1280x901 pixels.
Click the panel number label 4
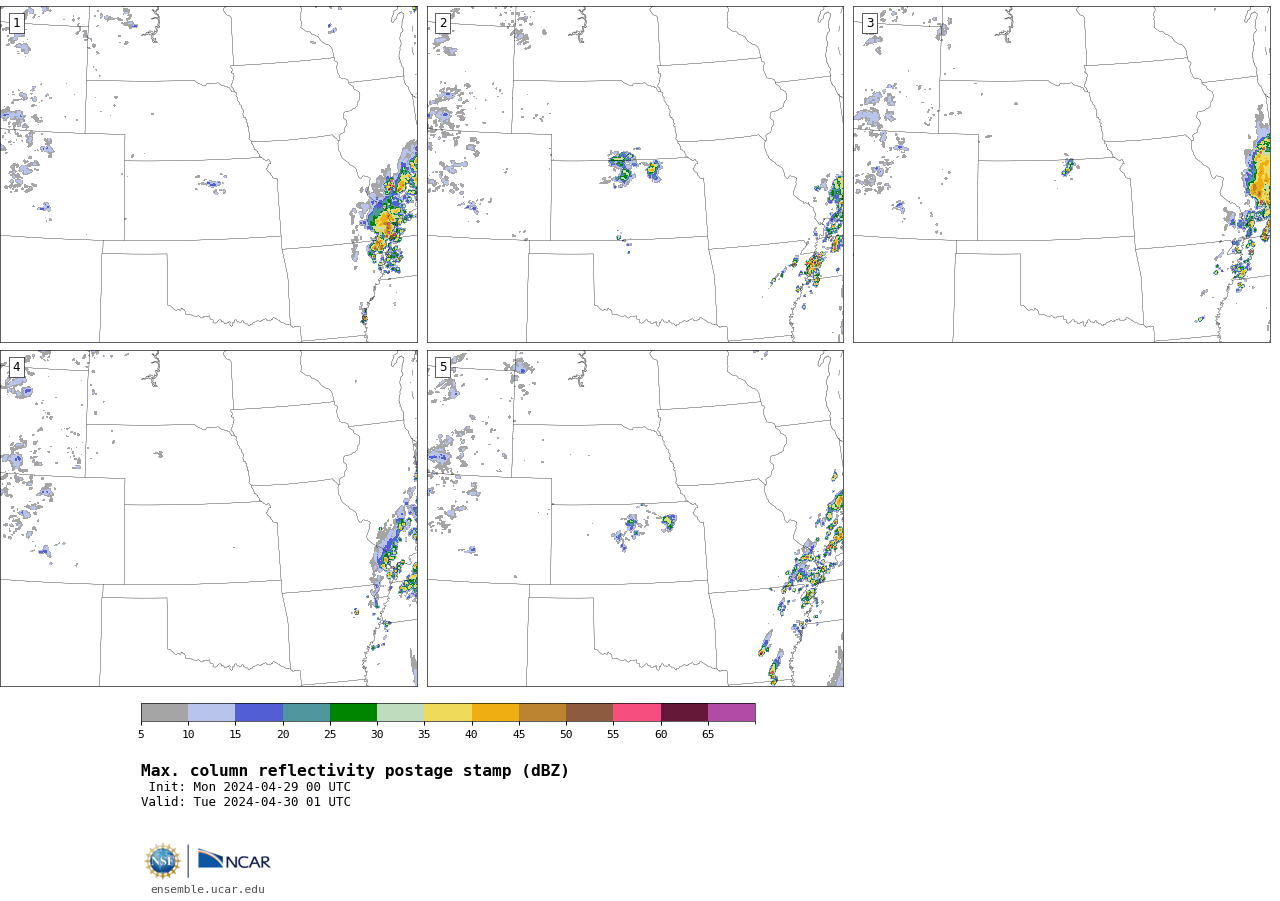tap(16, 367)
